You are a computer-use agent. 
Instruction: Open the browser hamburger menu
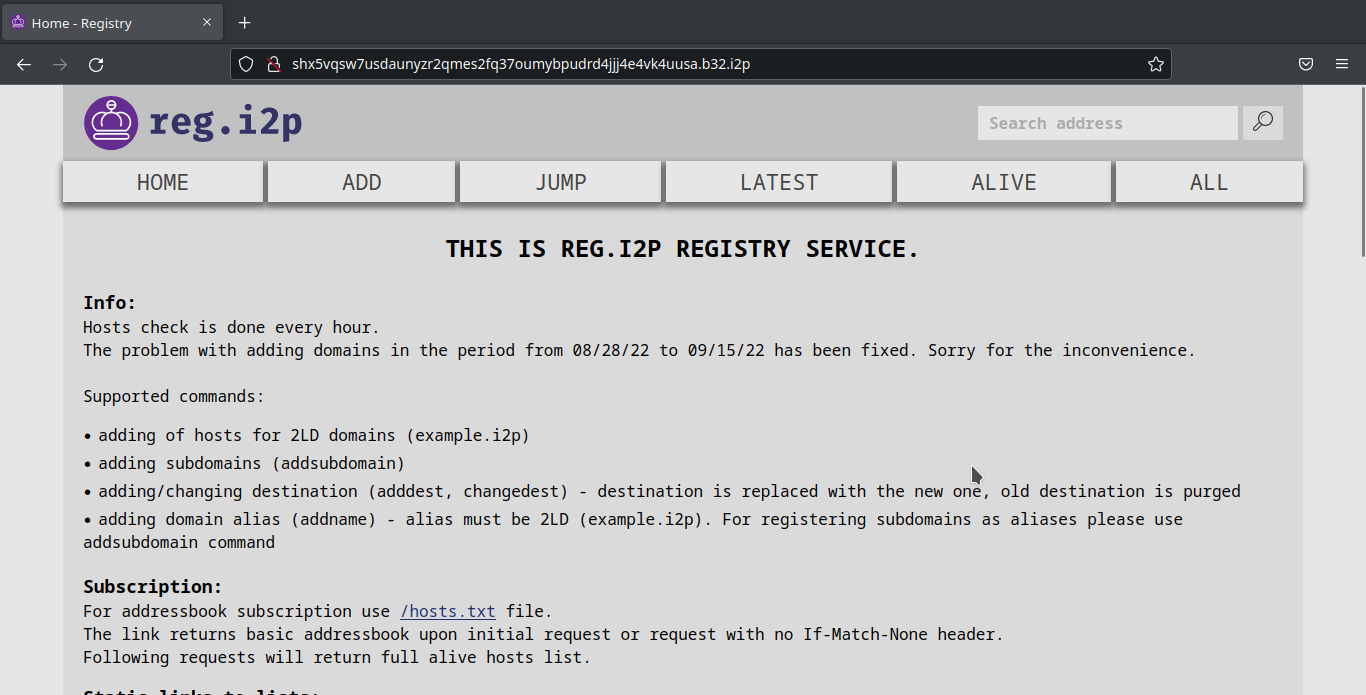point(1342,64)
